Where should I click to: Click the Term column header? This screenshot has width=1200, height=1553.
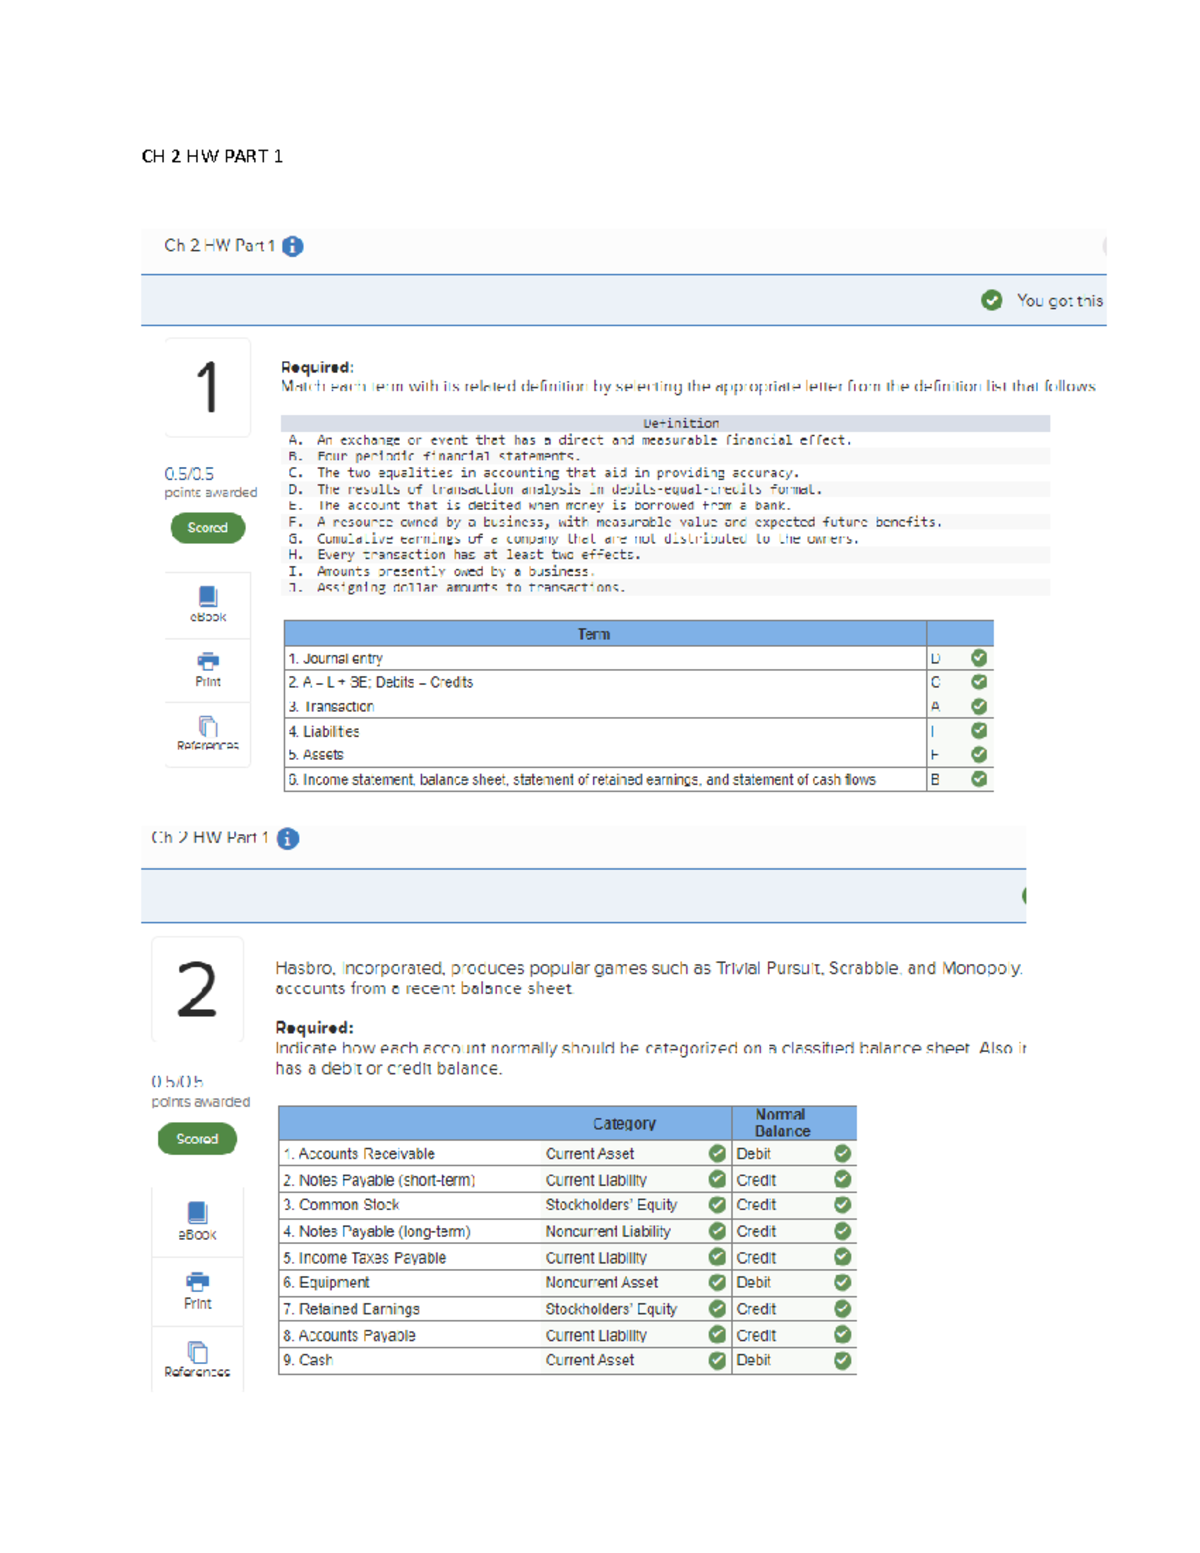594,634
